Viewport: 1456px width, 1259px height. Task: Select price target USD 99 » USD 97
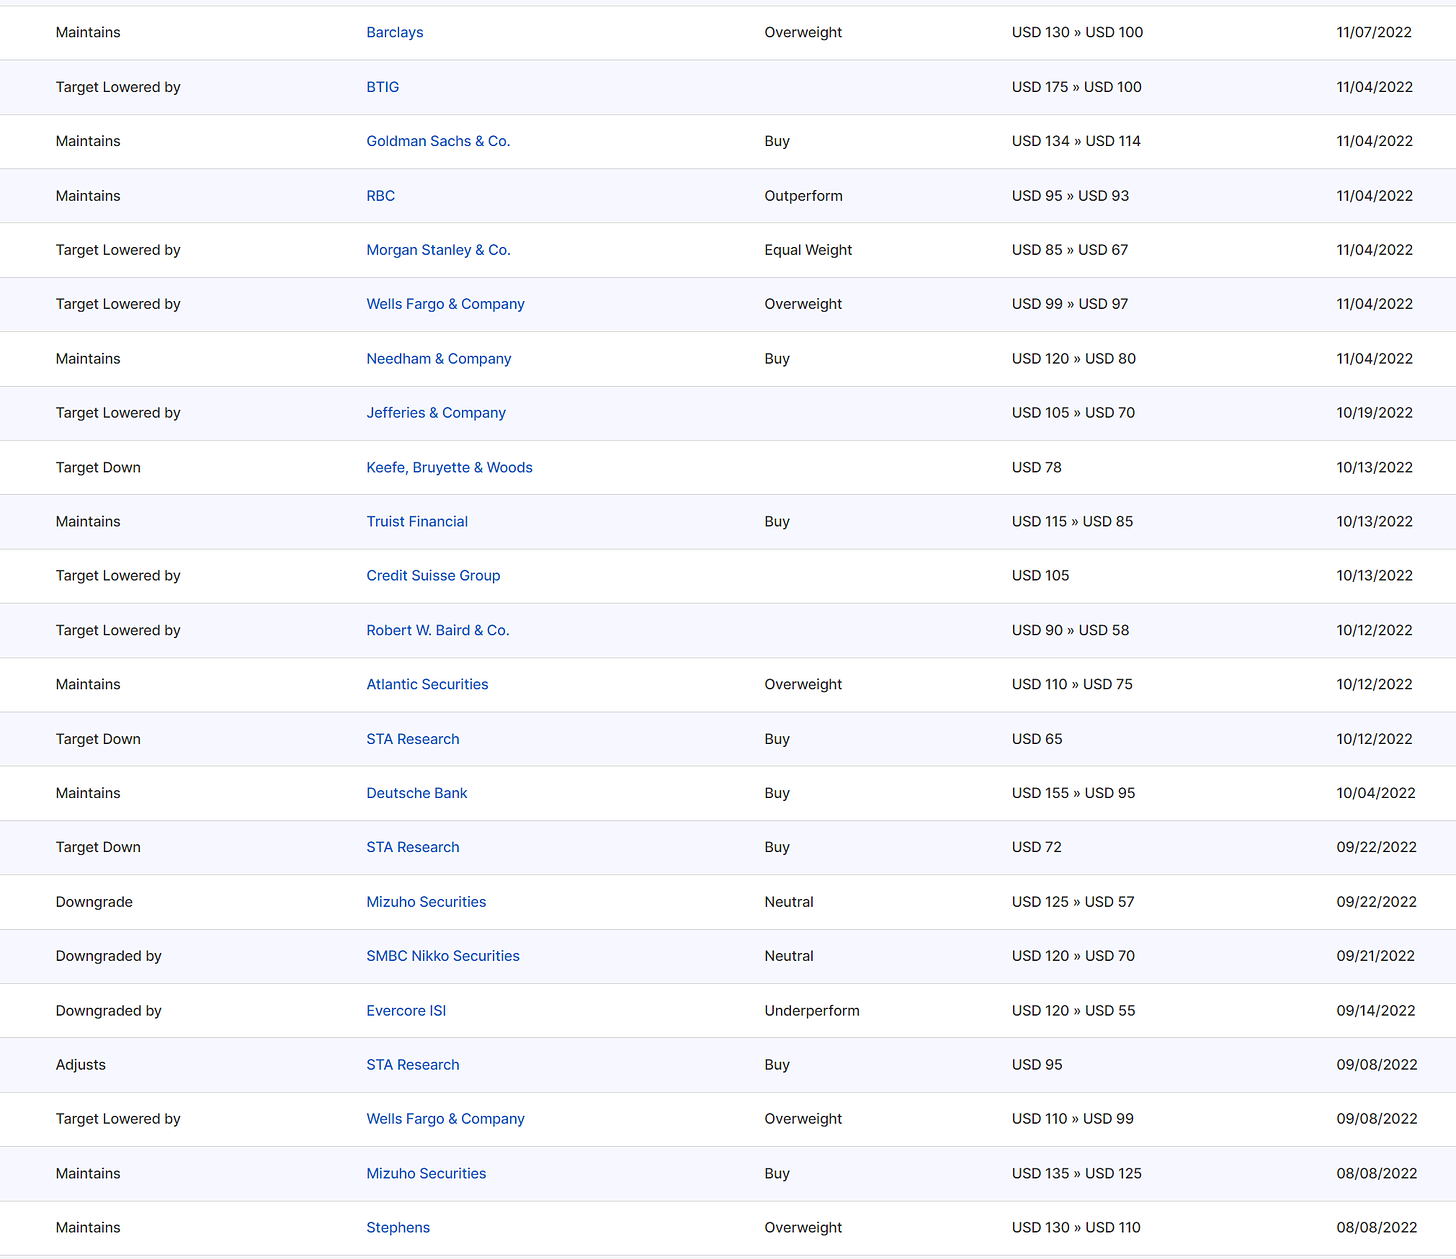[x=1070, y=304]
